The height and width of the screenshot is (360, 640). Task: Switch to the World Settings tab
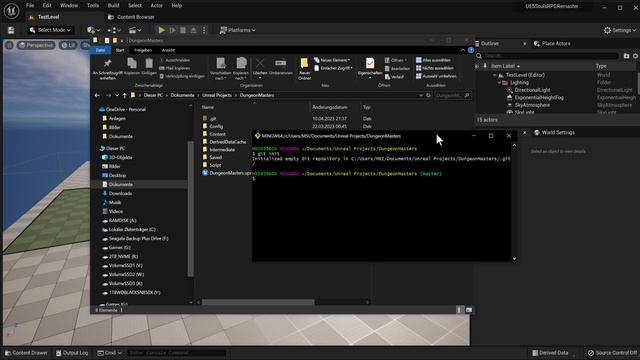pos(554,133)
